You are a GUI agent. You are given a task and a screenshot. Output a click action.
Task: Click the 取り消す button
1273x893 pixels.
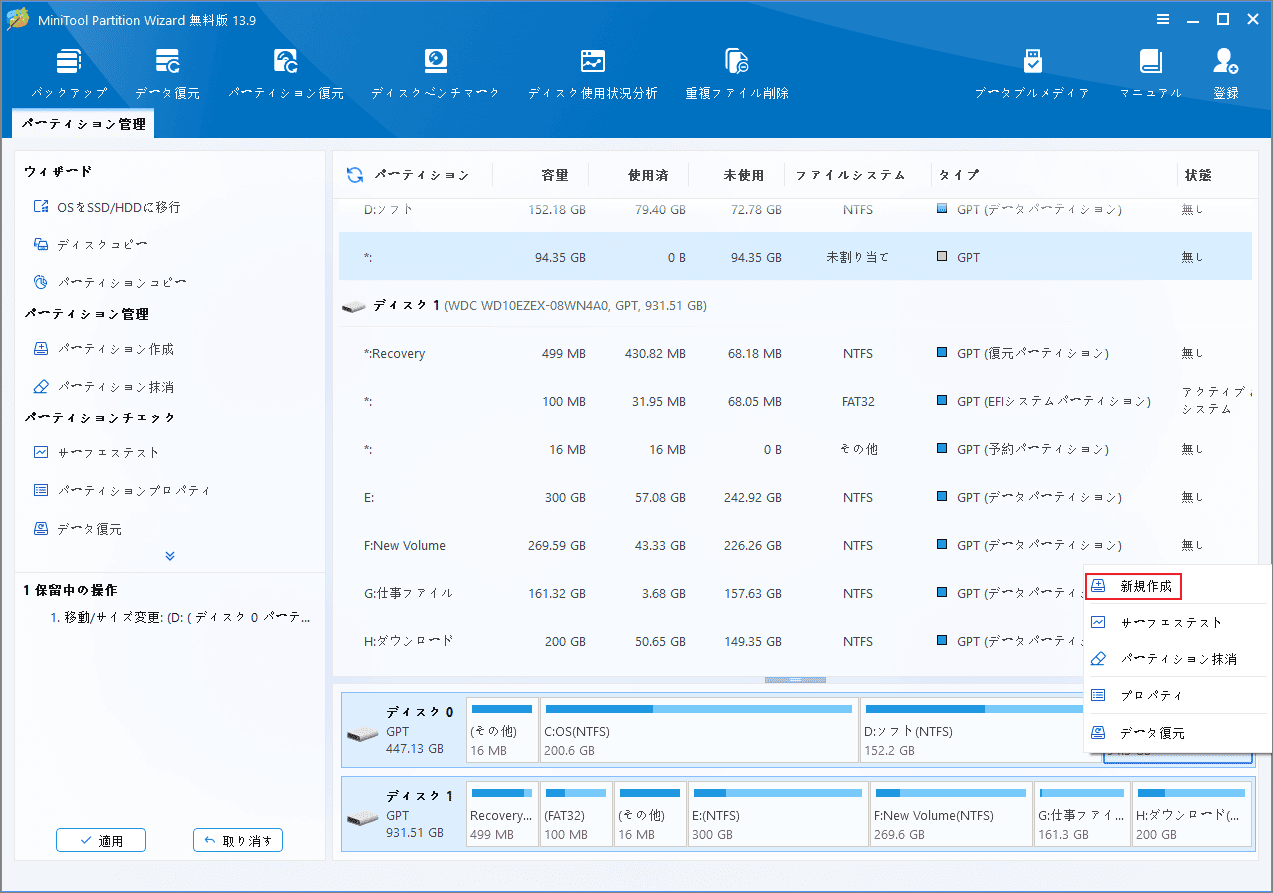click(x=238, y=840)
